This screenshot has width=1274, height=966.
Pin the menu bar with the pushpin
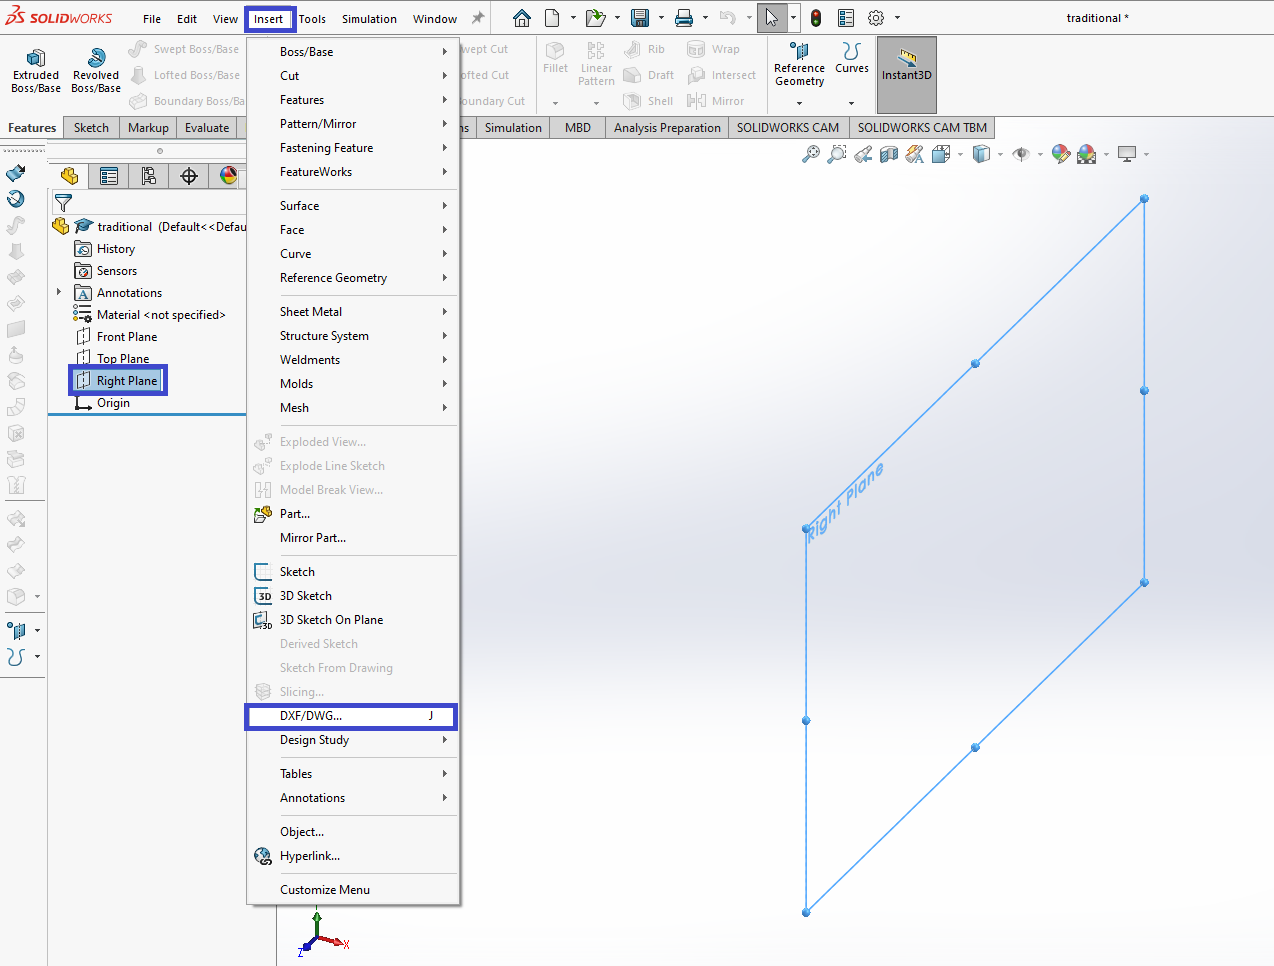[478, 18]
